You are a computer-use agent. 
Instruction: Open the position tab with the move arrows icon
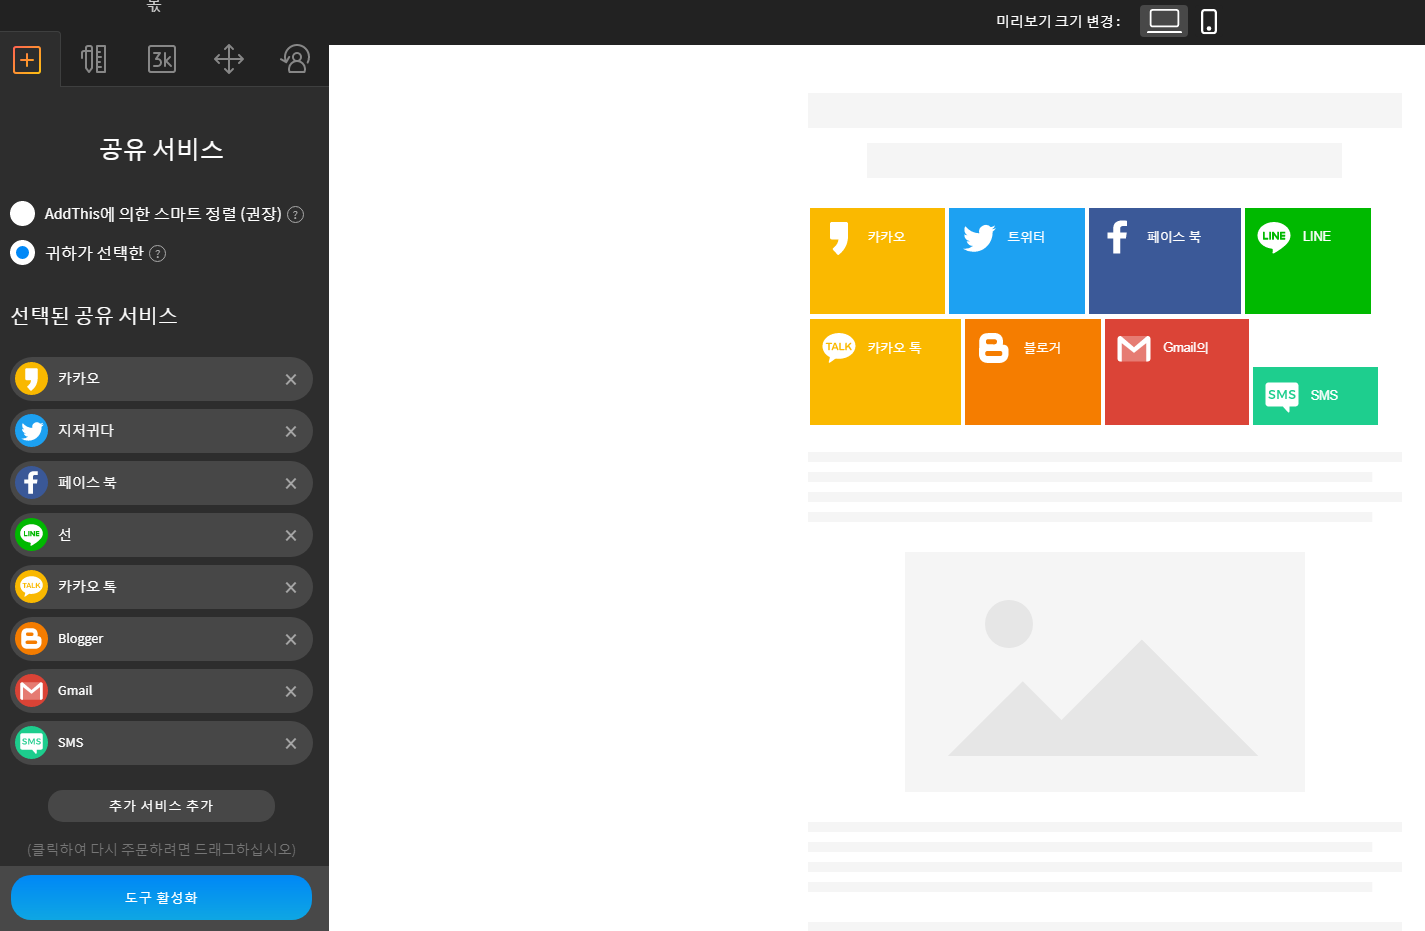tap(229, 59)
